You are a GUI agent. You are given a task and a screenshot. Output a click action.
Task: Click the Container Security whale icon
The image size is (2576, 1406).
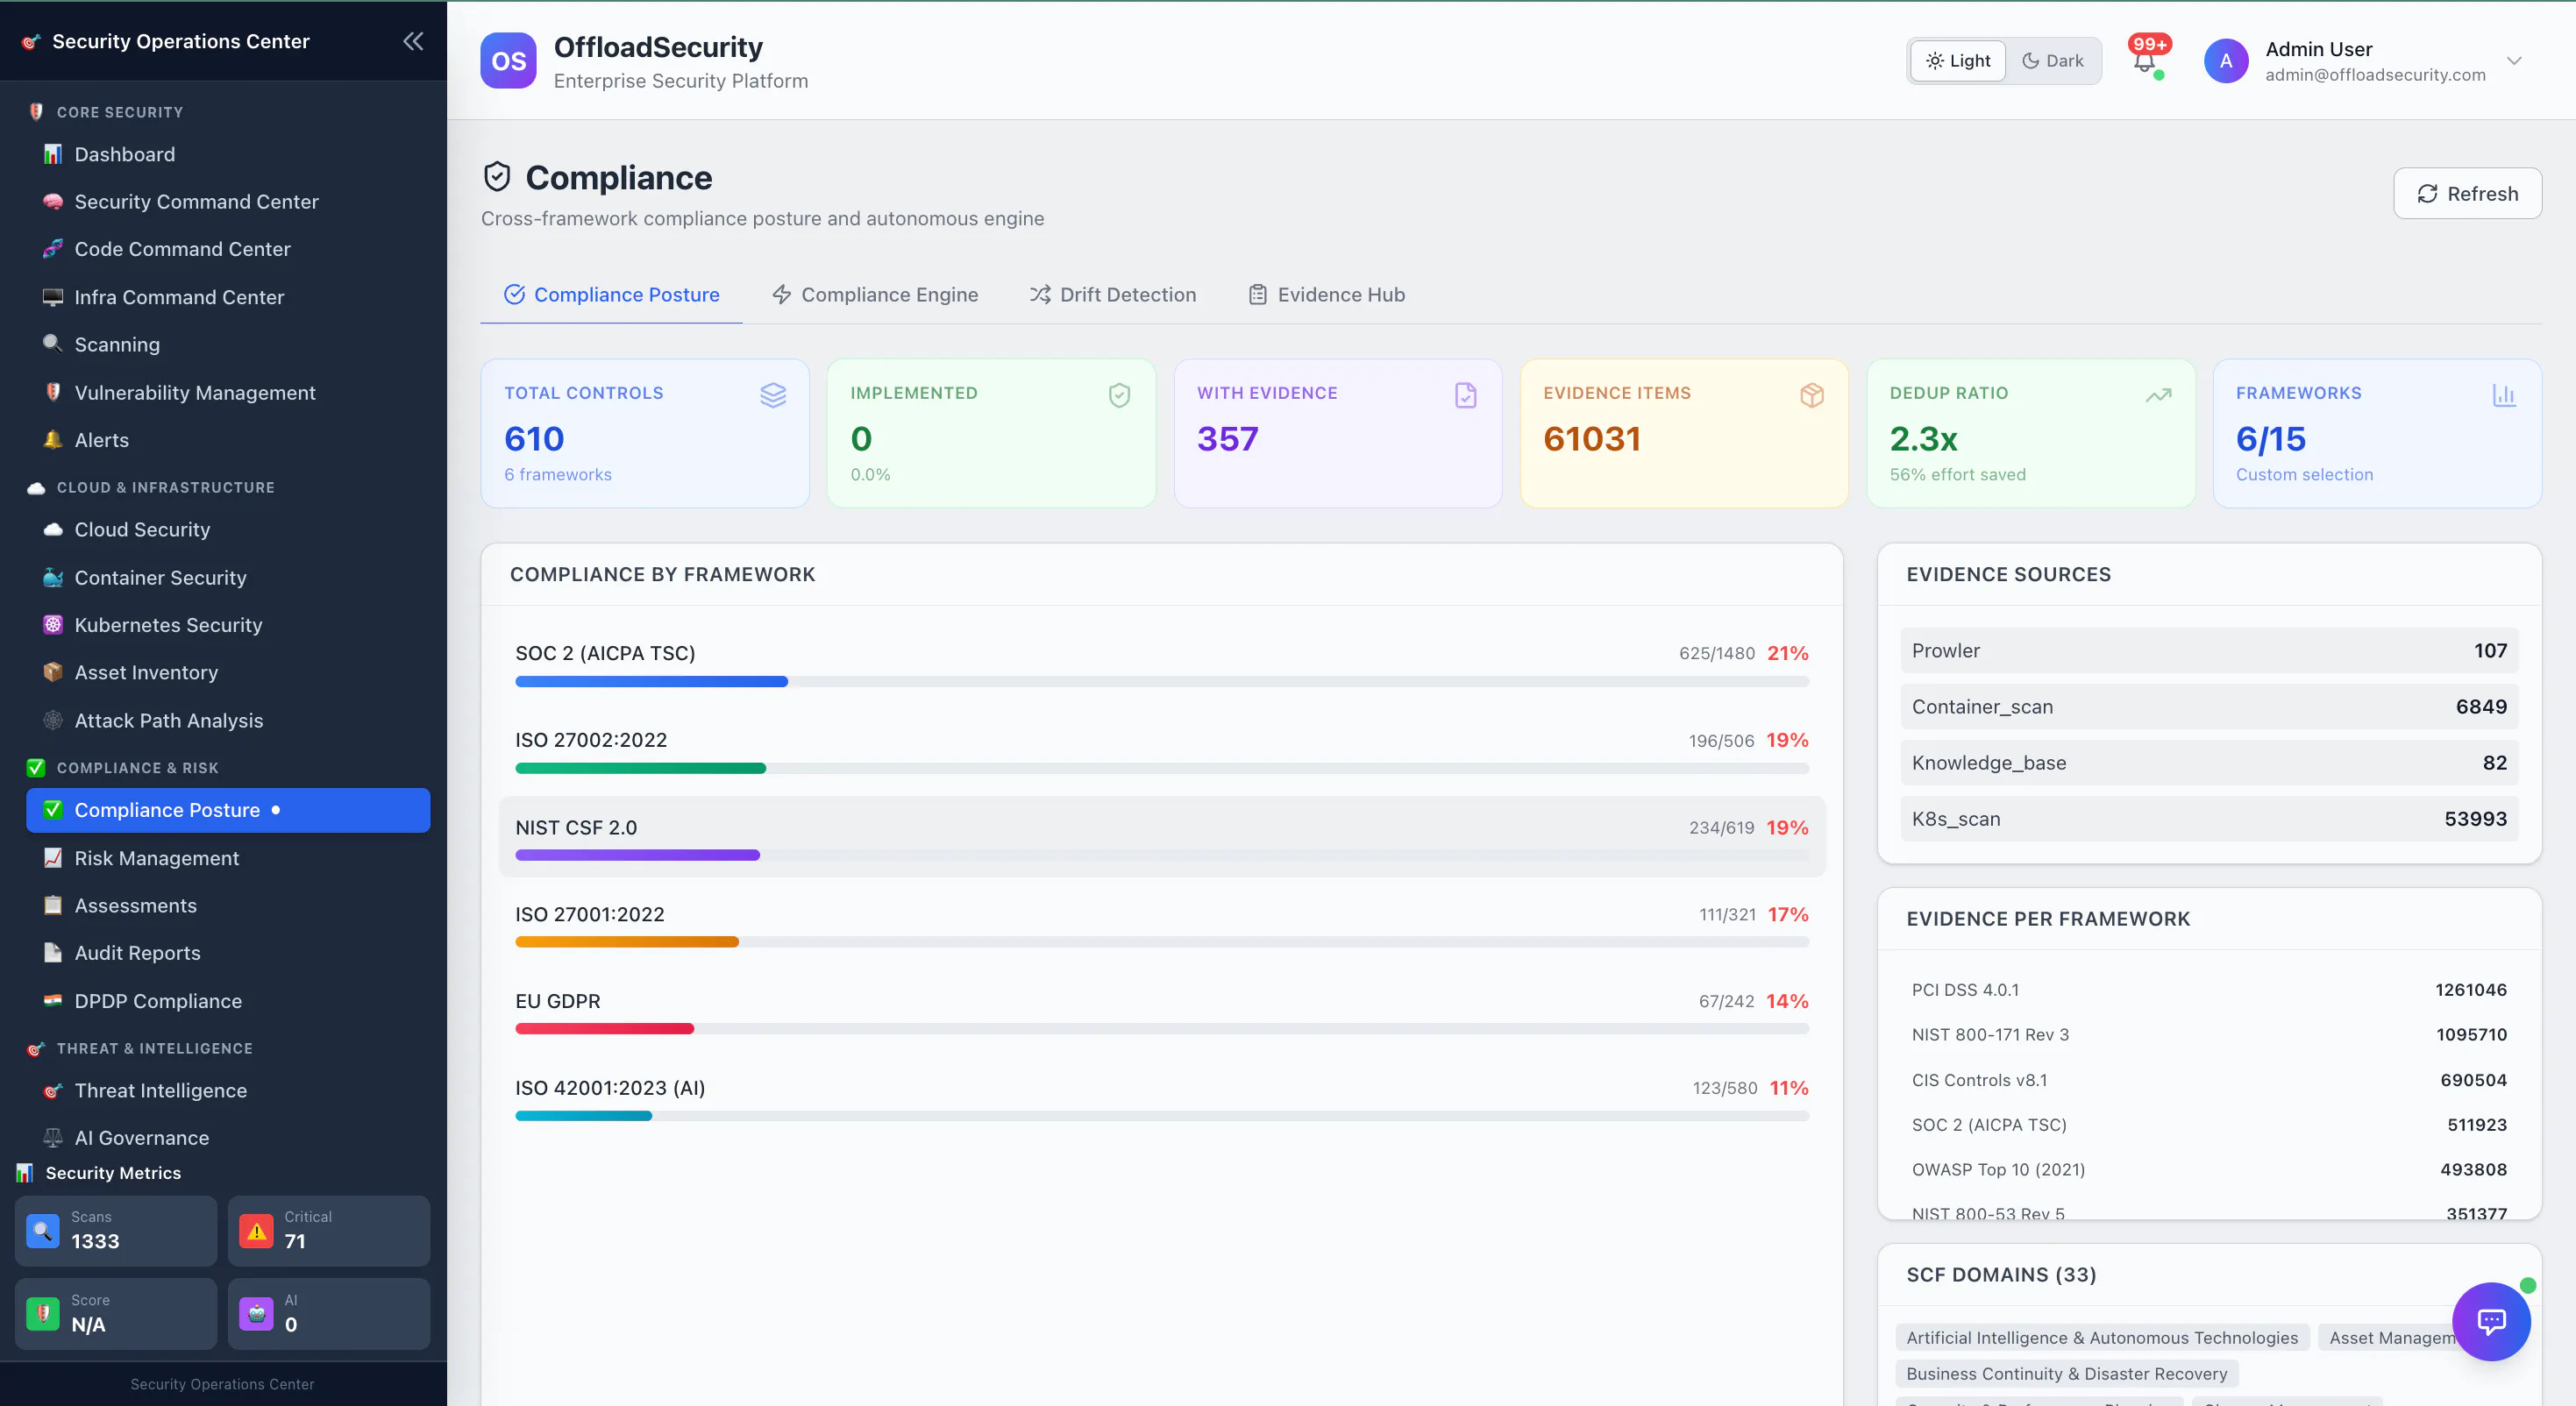point(53,577)
